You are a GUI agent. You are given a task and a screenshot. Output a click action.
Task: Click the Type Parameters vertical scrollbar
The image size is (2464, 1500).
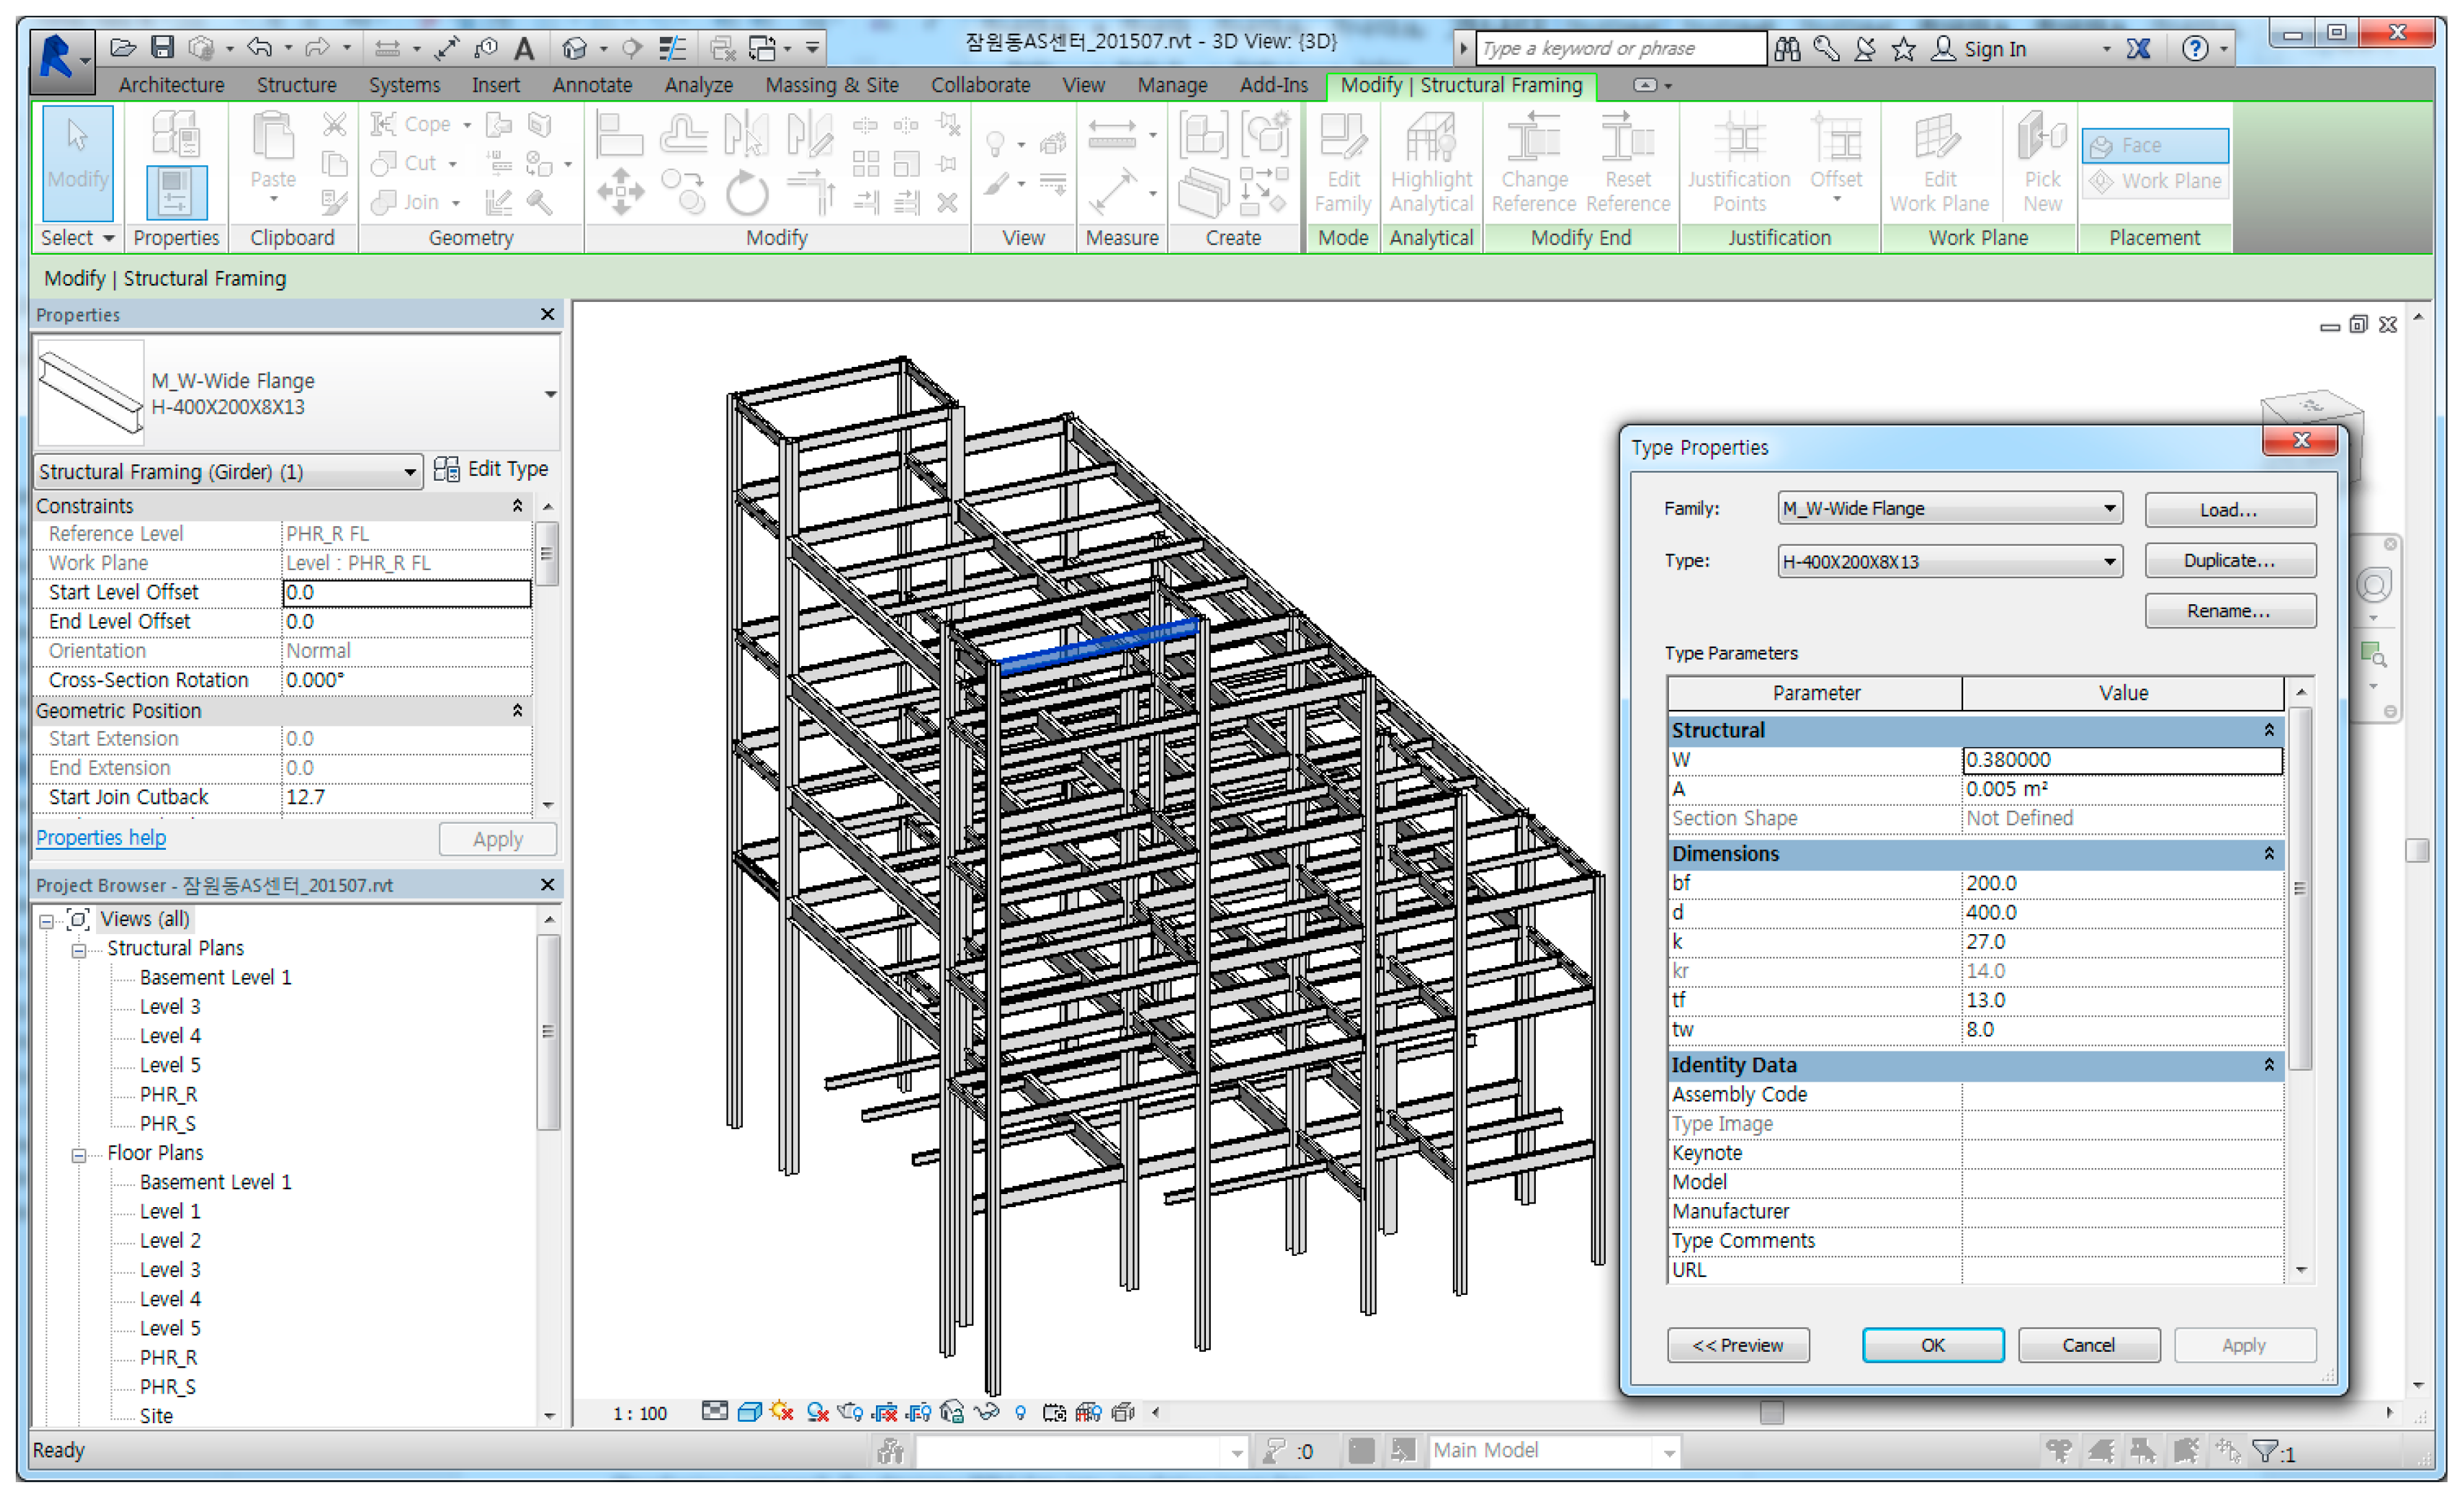[x=2300, y=888]
